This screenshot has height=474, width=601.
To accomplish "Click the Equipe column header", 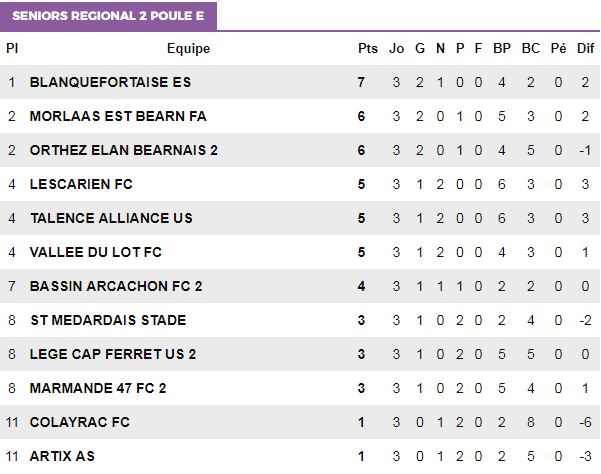I will click(x=188, y=49).
